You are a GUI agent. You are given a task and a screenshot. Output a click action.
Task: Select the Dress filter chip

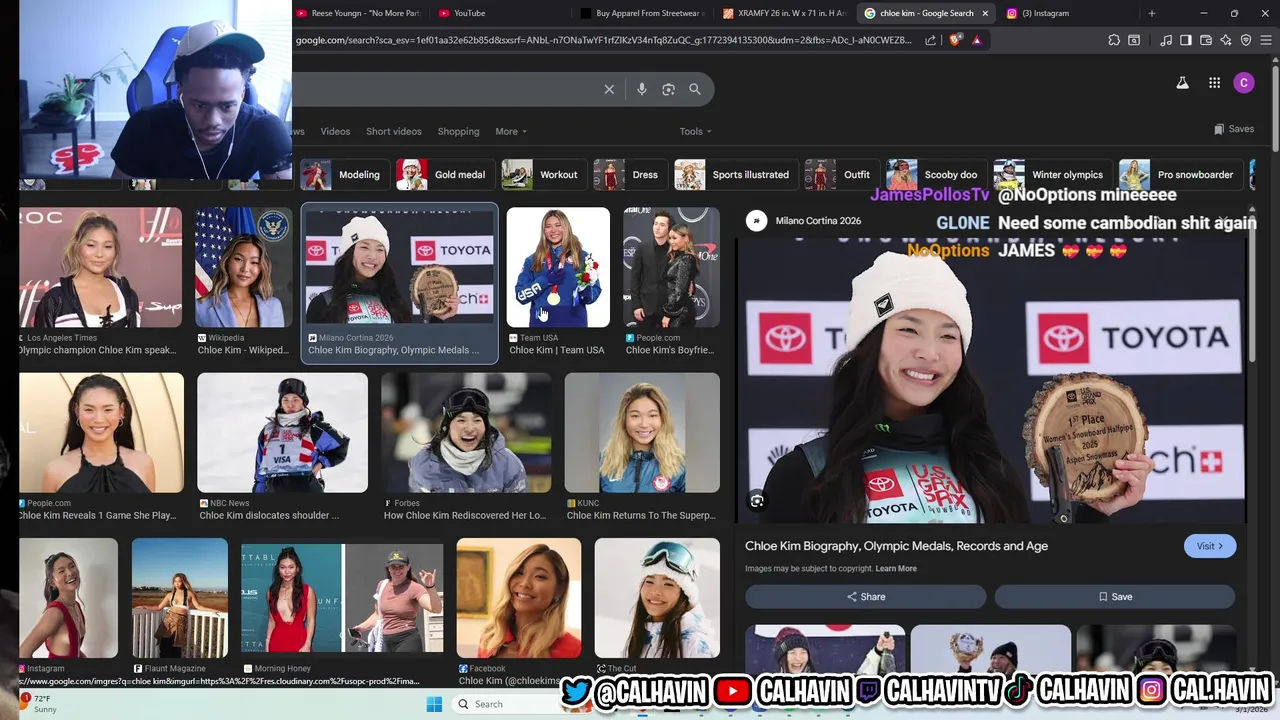click(x=629, y=174)
